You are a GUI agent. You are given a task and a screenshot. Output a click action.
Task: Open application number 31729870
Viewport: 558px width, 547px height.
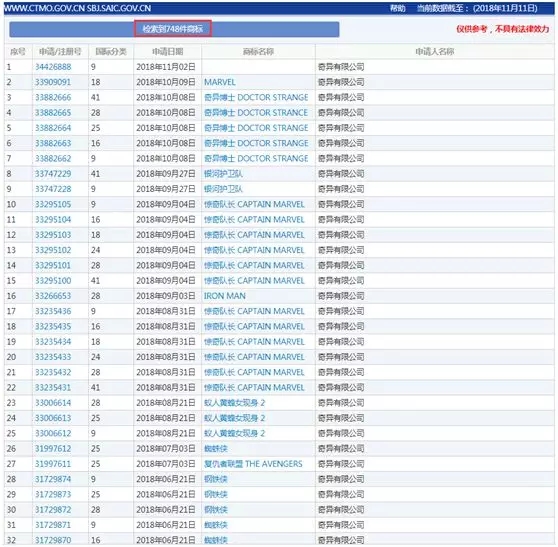pos(53,541)
